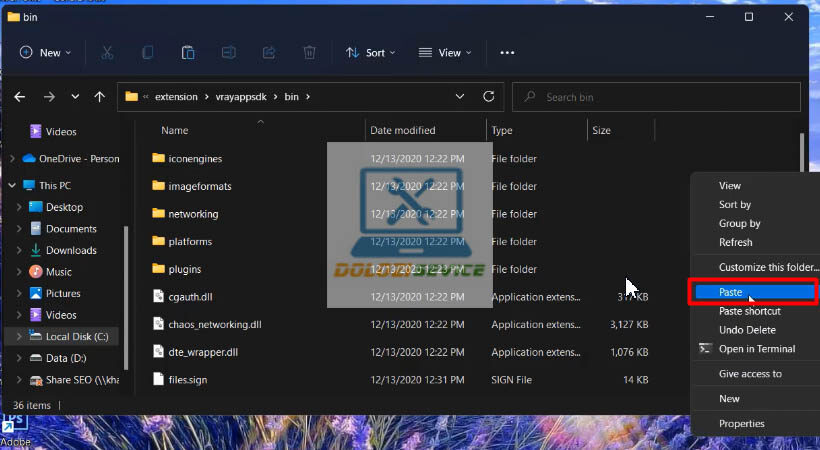Go up one folder level with Up arrow
The width and height of the screenshot is (820, 450).
click(99, 97)
